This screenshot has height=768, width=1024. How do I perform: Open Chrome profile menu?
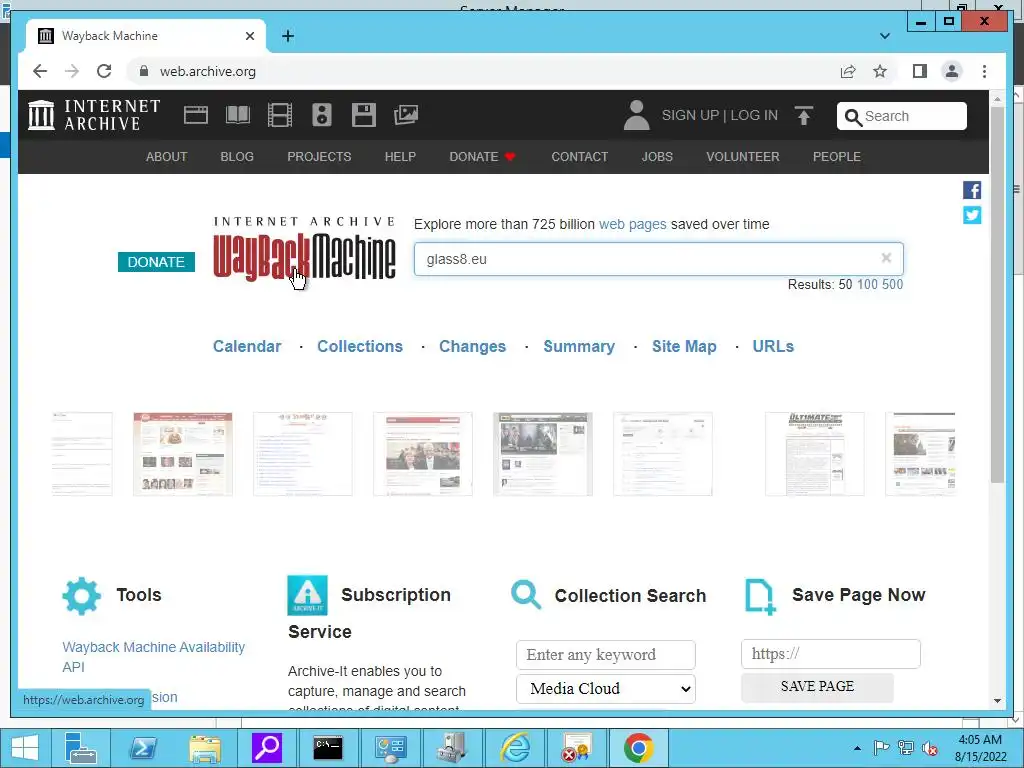952,71
